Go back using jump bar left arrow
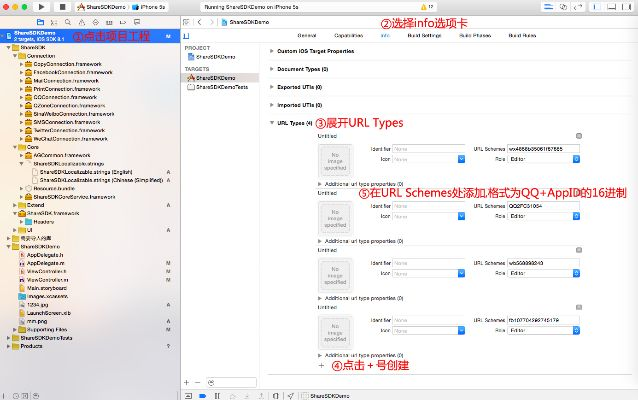Screen dimensions: 638x400 pos(199,21)
